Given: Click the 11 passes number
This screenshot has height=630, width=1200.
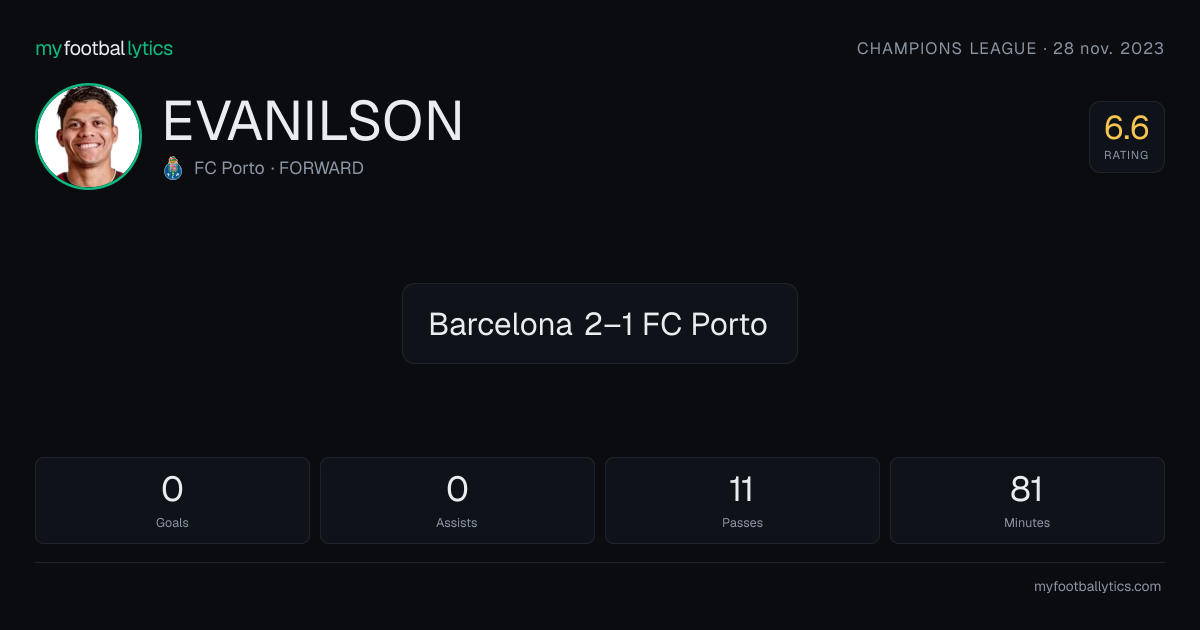Looking at the screenshot, I should [x=742, y=489].
